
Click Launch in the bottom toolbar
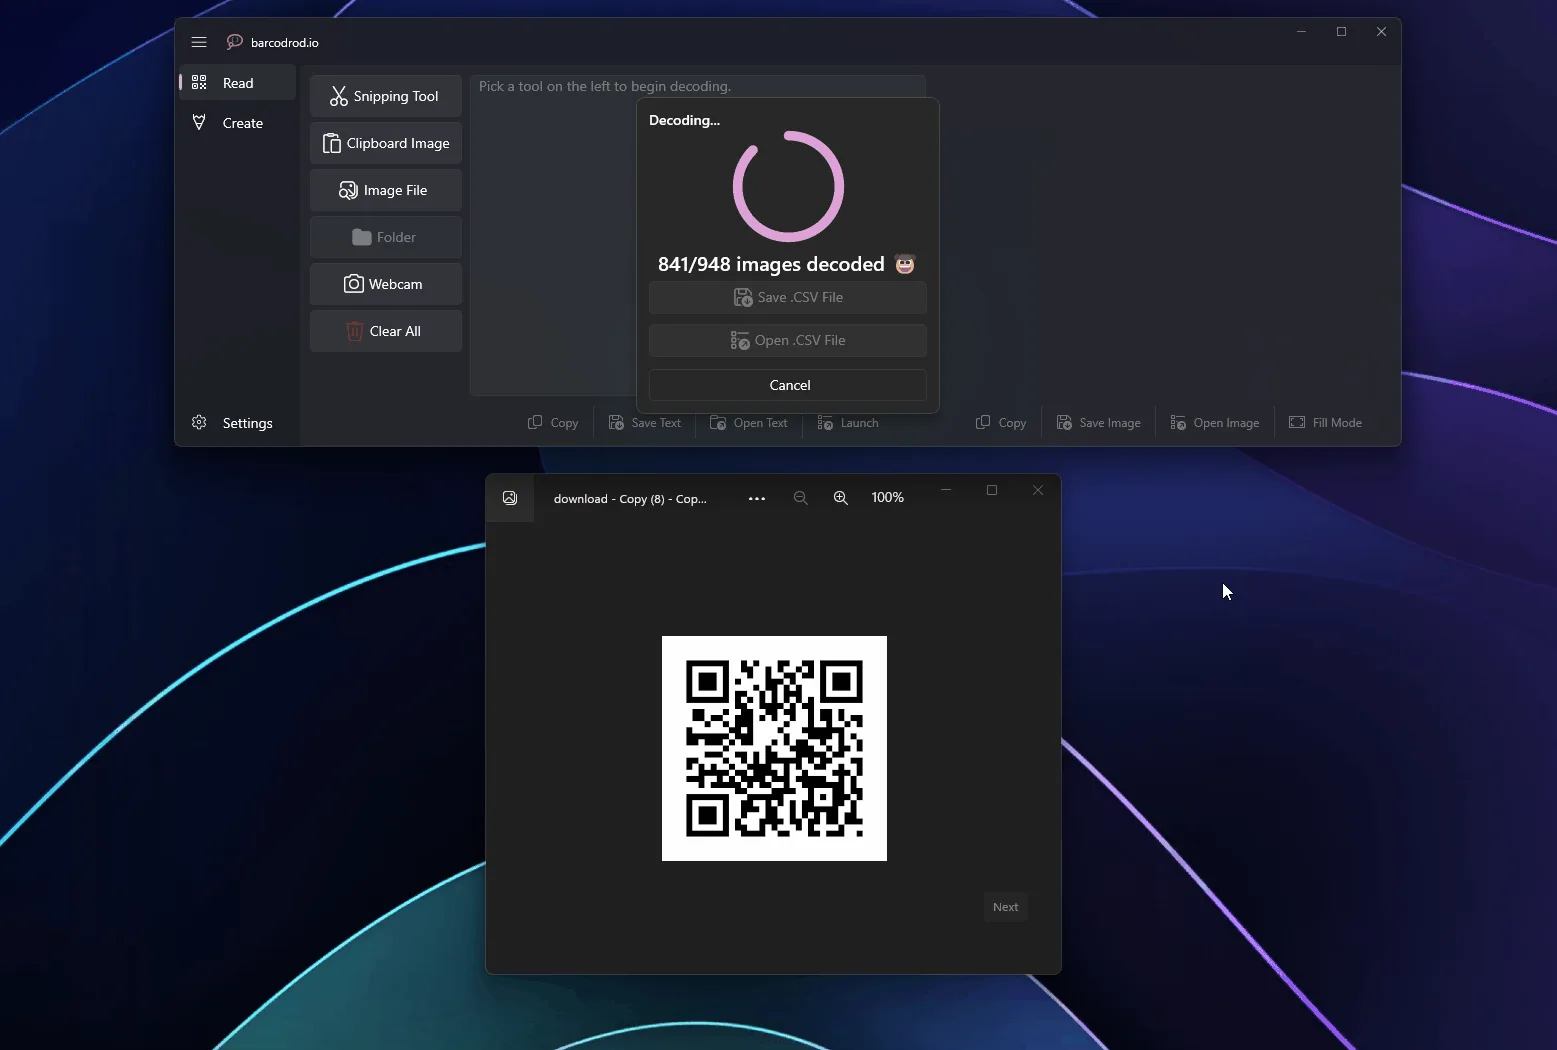pos(848,423)
